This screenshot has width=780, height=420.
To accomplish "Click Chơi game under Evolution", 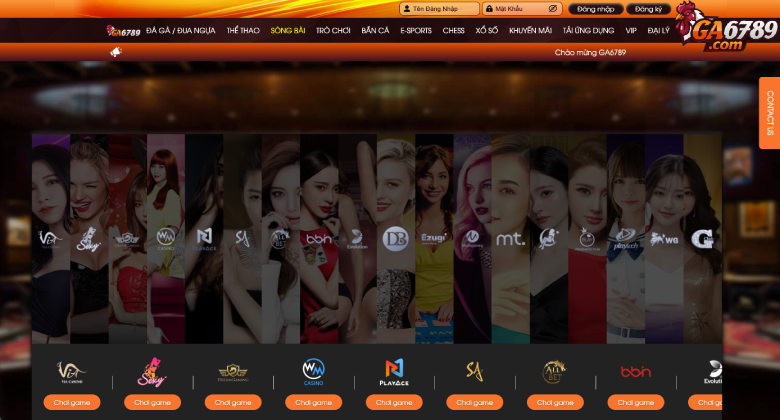I will click(705, 402).
